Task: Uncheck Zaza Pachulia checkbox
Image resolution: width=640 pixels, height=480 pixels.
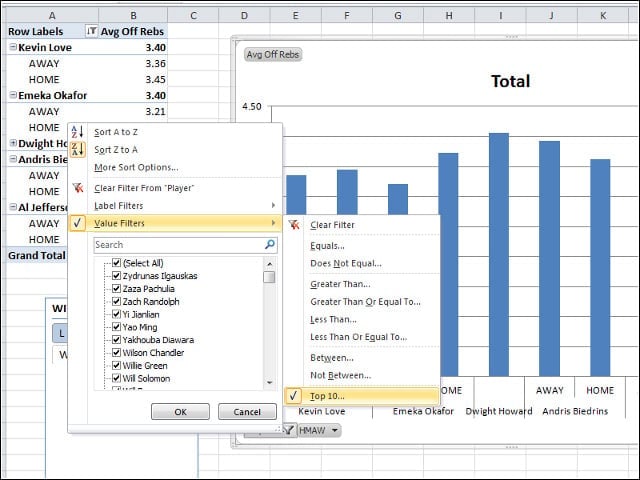Action: tap(116, 289)
